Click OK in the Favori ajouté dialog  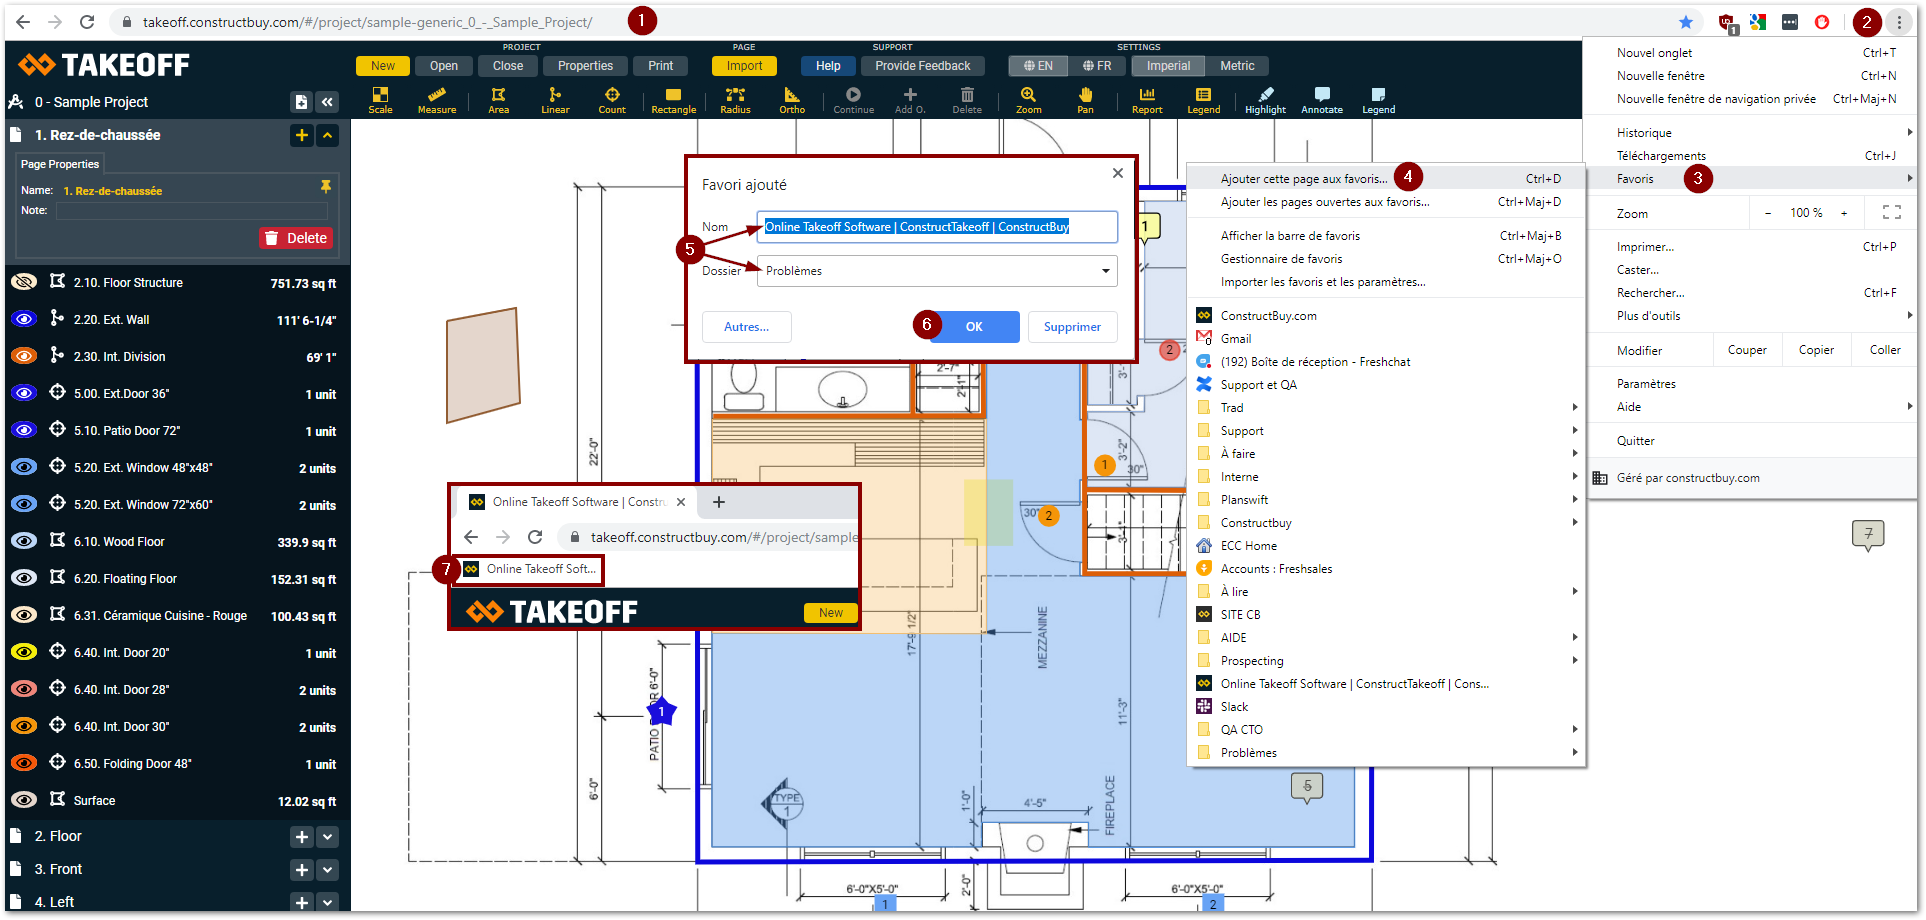[x=974, y=327]
